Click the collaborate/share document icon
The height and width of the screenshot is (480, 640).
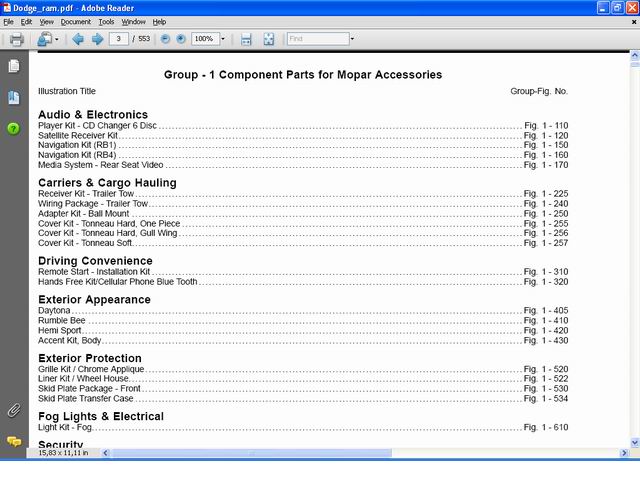(44, 39)
